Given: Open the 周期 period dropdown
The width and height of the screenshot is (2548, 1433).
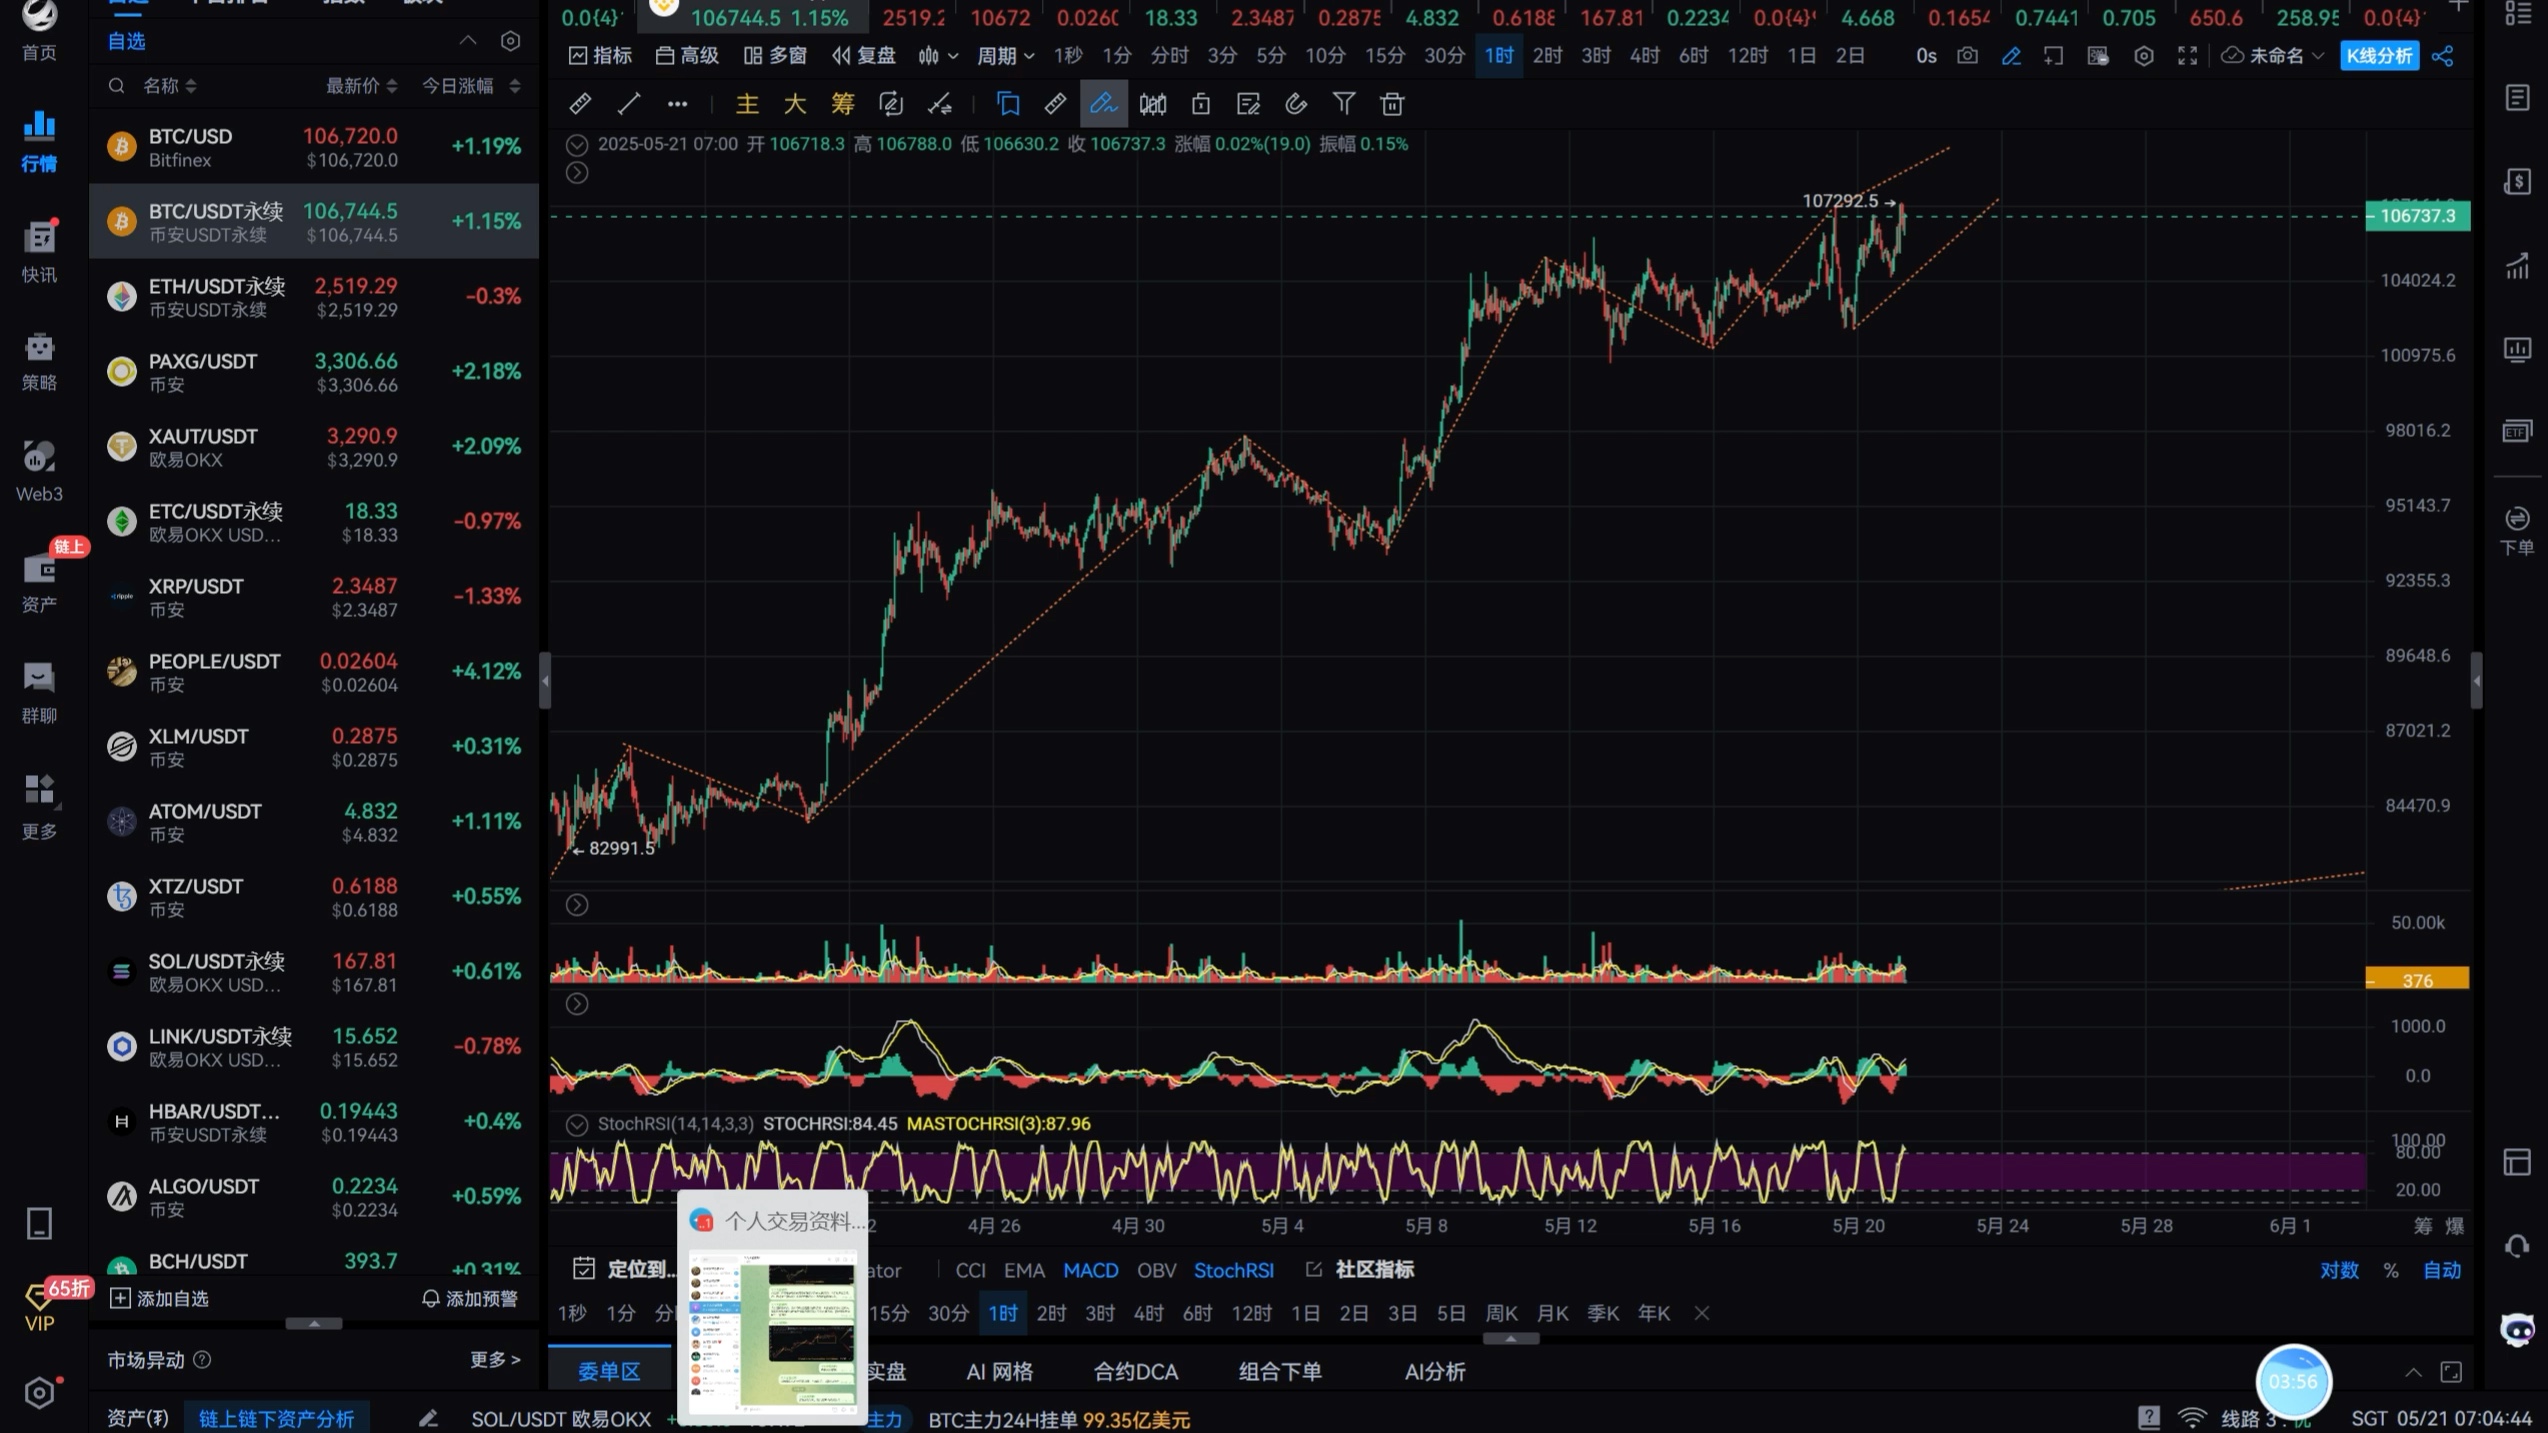Looking at the screenshot, I should [1004, 56].
